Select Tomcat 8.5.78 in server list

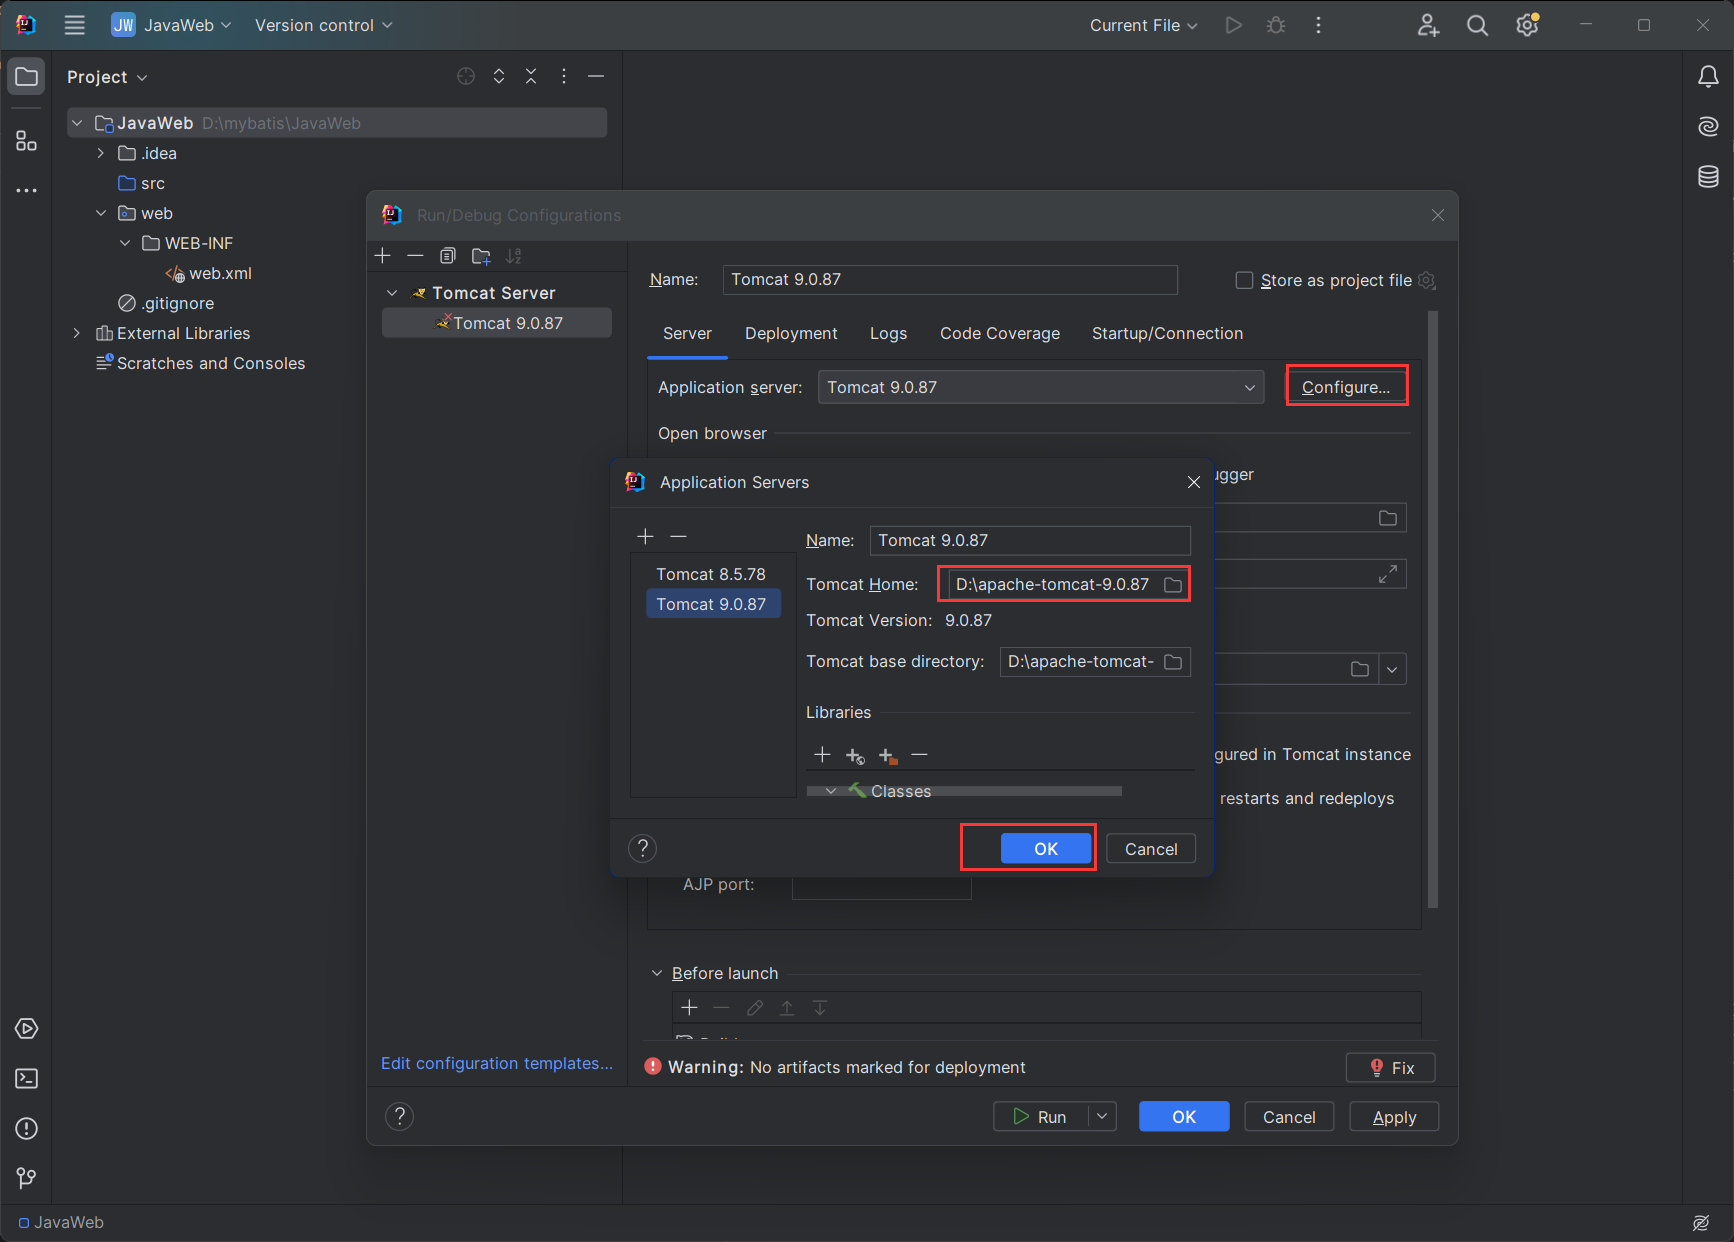(710, 575)
